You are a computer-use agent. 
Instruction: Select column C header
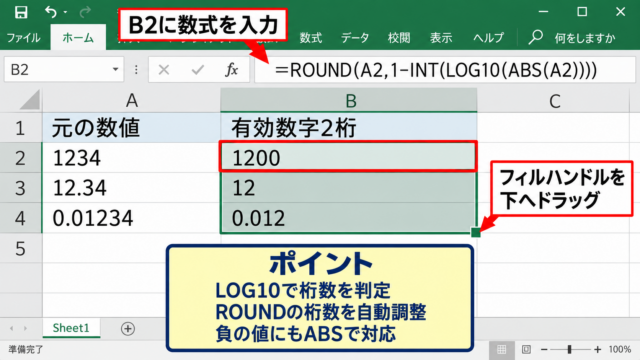coord(554,100)
